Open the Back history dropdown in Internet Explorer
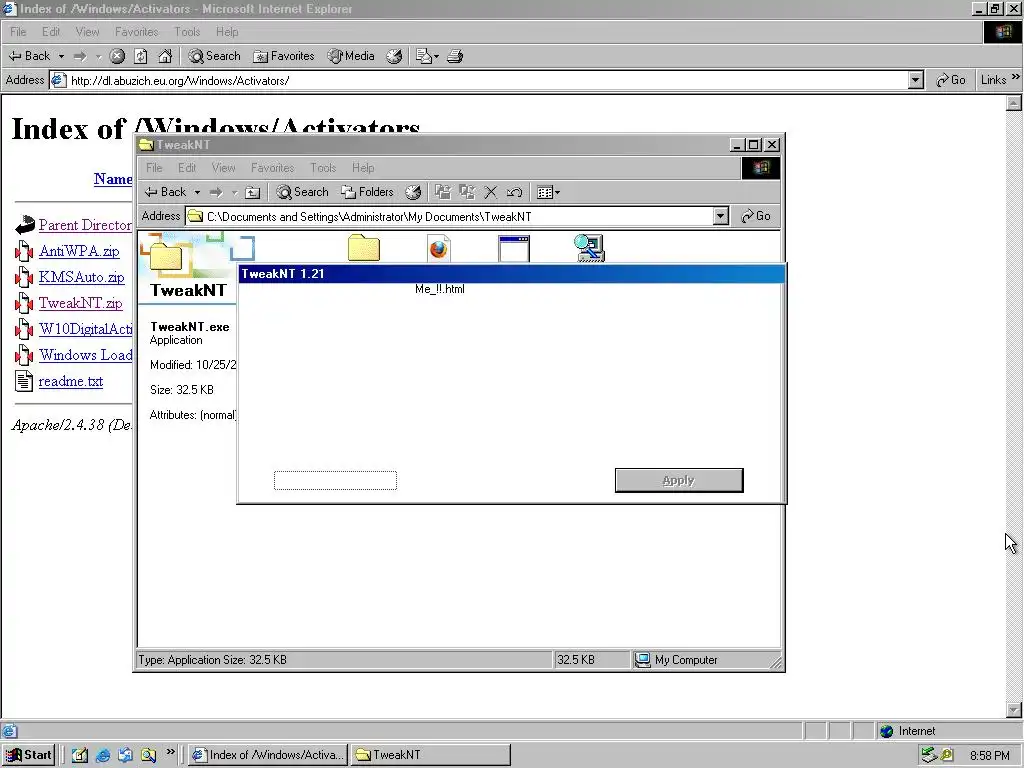This screenshot has width=1024, height=768. click(61, 56)
